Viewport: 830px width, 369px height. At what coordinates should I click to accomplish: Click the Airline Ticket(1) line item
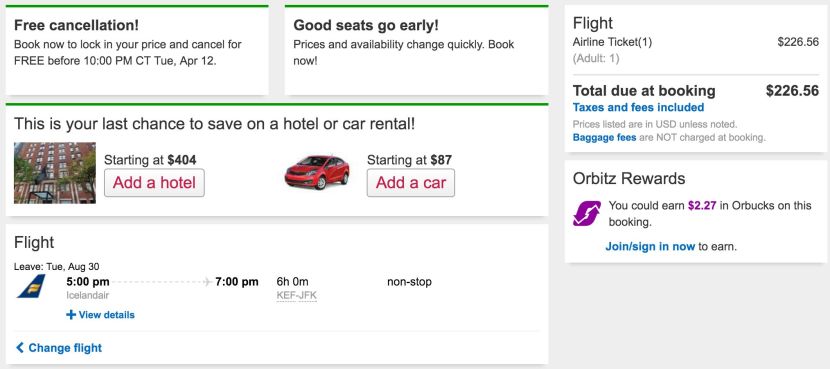pos(612,42)
